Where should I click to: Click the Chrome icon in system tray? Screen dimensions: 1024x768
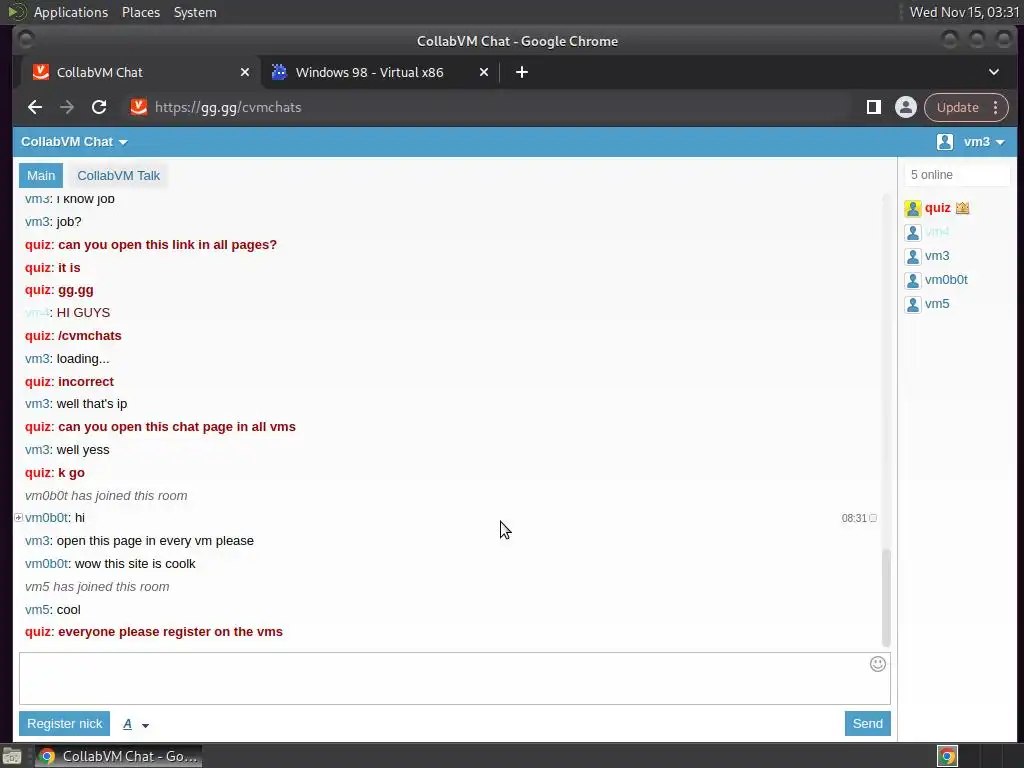947,756
